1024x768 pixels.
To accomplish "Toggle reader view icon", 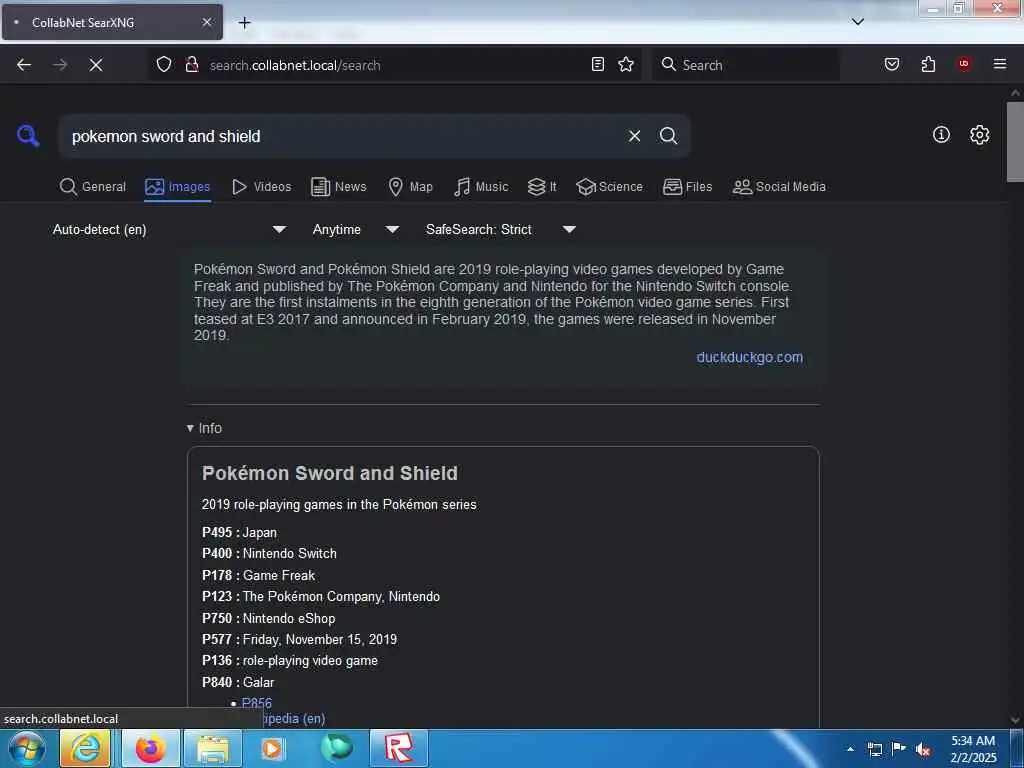I will click(598, 64).
